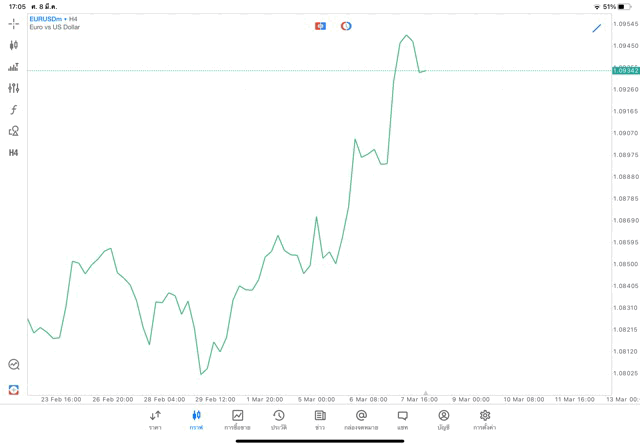Open the function (f) indicators icon
Image resolution: width=640 pixels, height=447 pixels.
coord(13,110)
